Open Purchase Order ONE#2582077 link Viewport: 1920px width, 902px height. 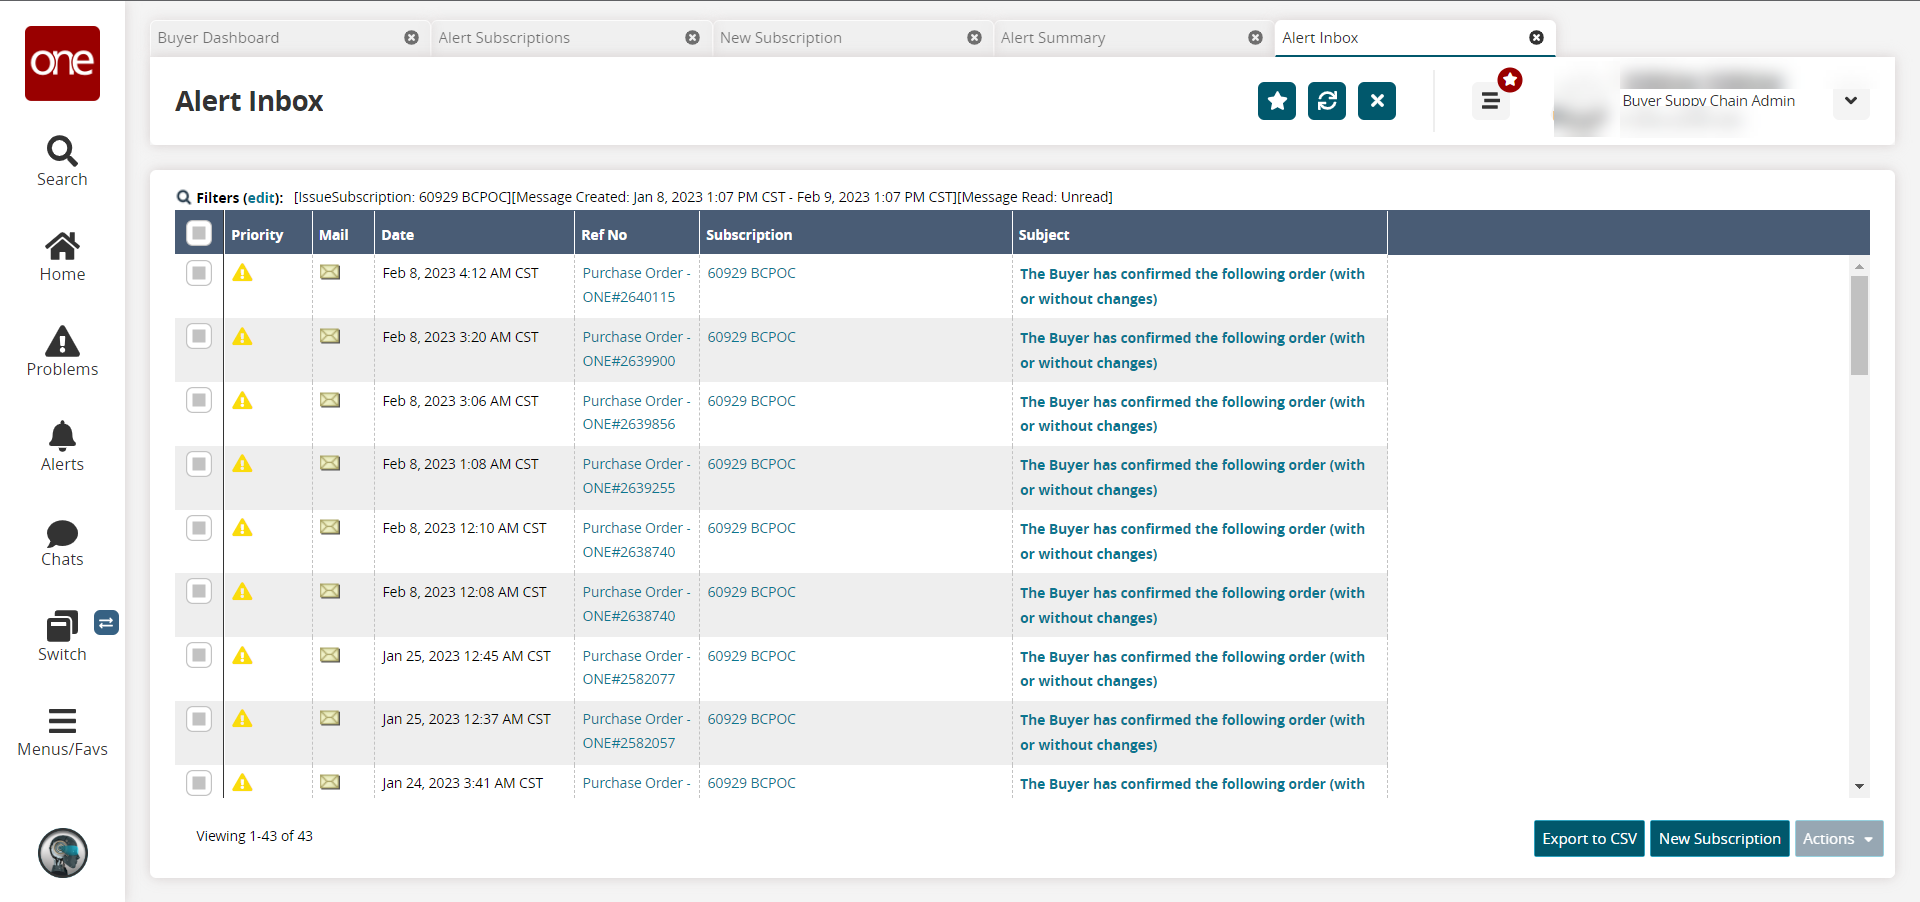tap(637, 668)
